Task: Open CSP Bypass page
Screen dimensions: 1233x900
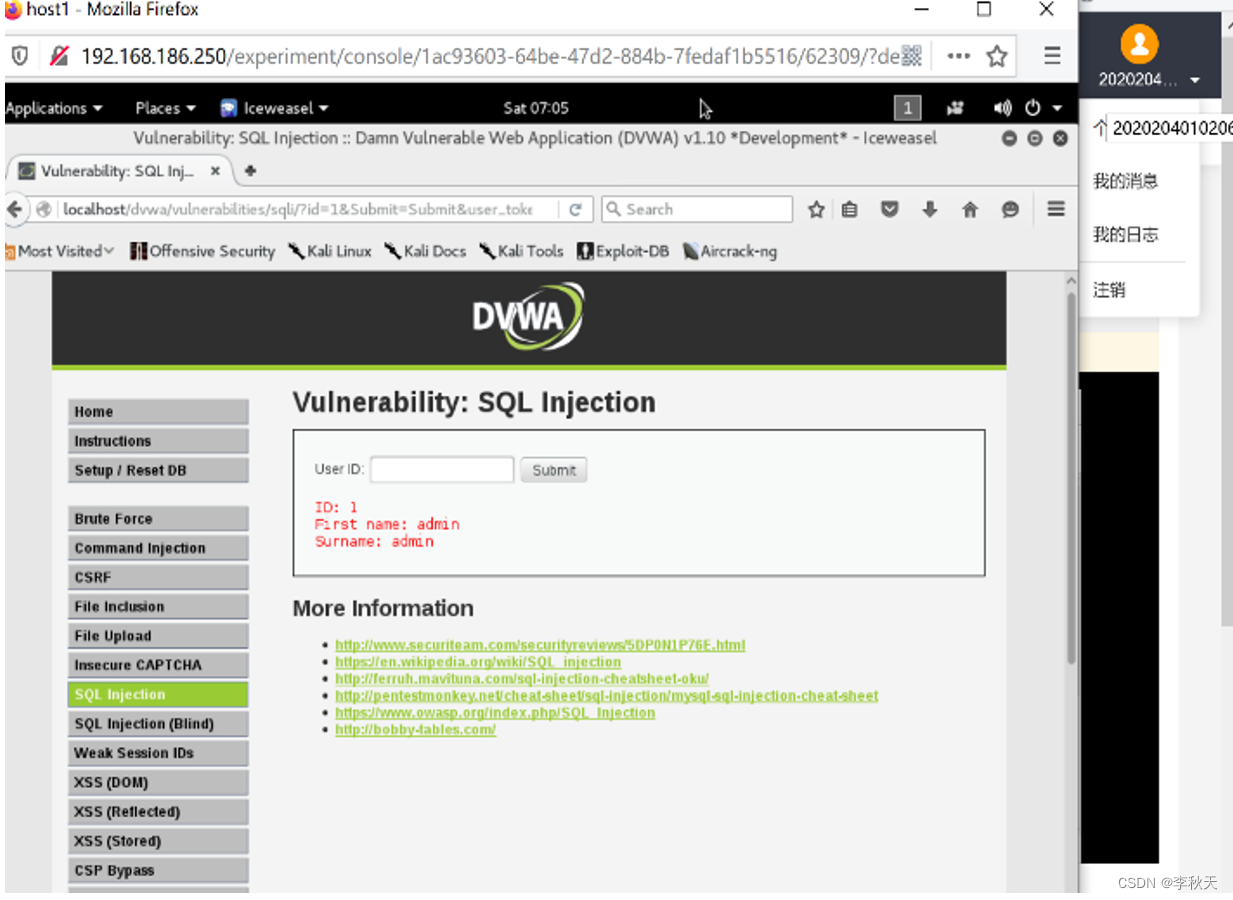Action: click(158, 870)
